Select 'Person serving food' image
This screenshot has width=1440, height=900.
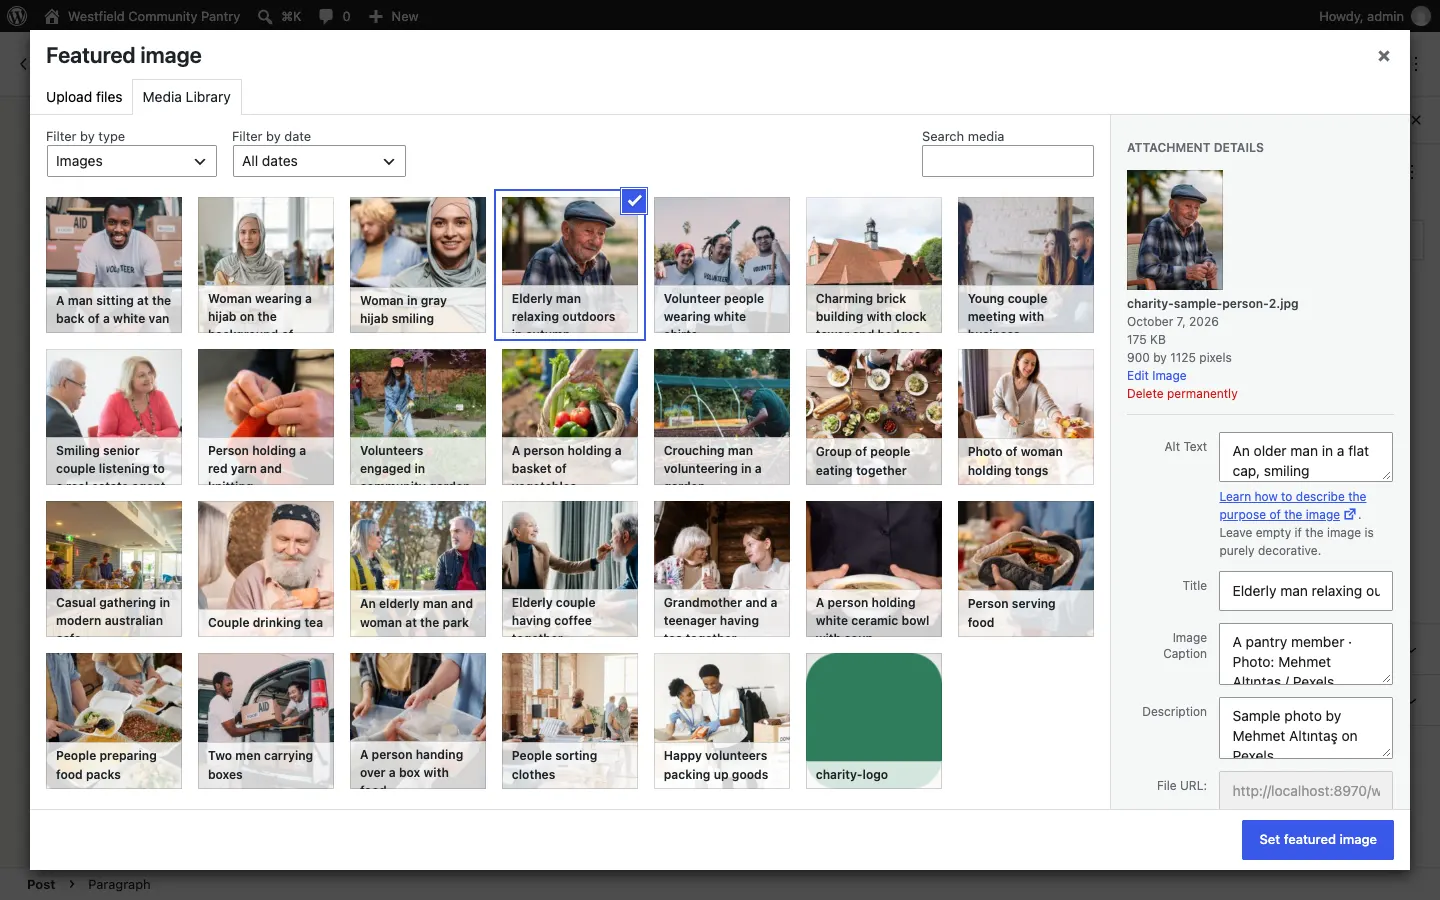[1026, 569]
